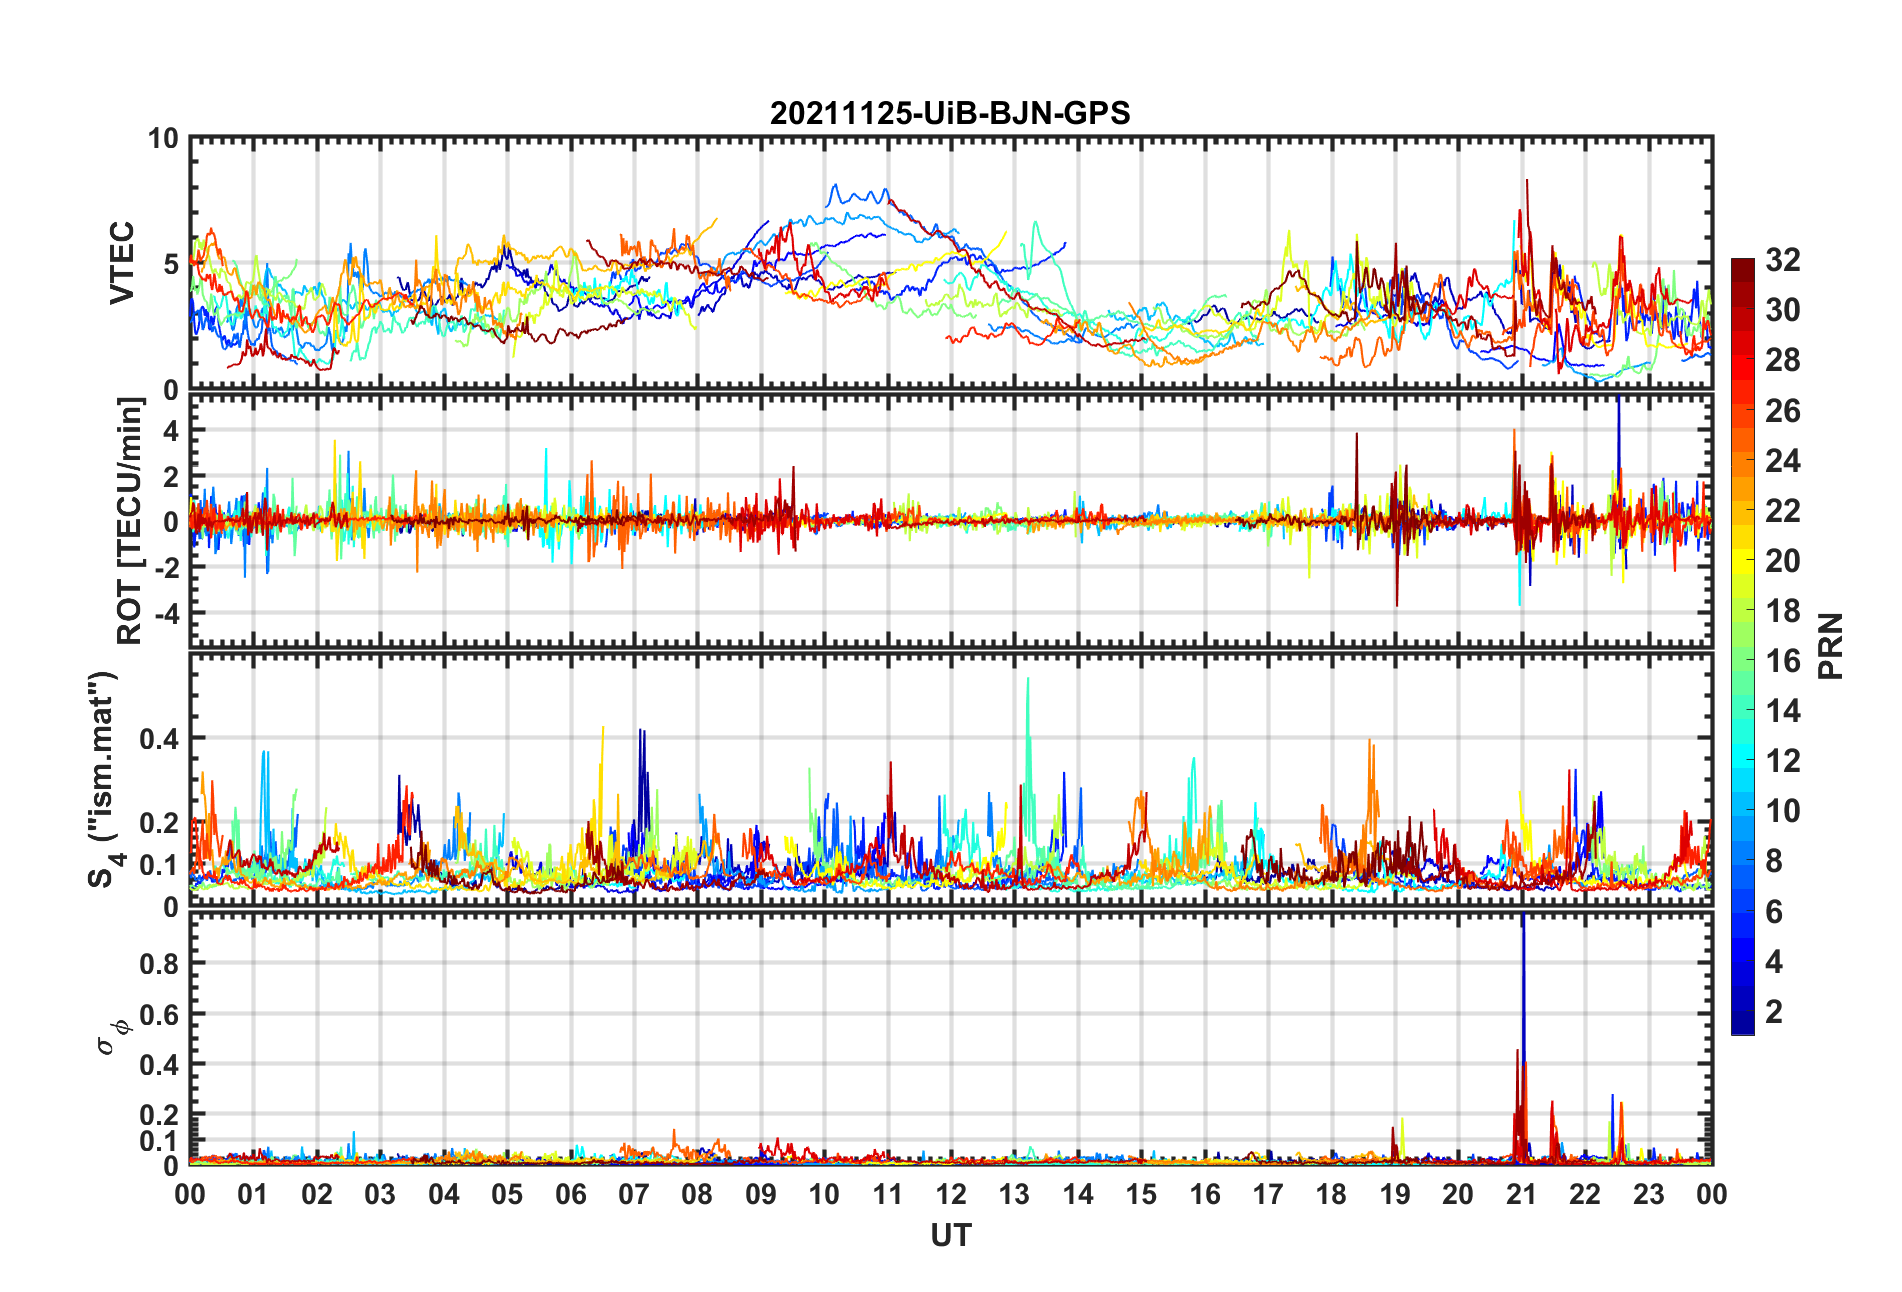Click ROT axis tick value -4
This screenshot has width=1902, height=1292.
[167, 613]
